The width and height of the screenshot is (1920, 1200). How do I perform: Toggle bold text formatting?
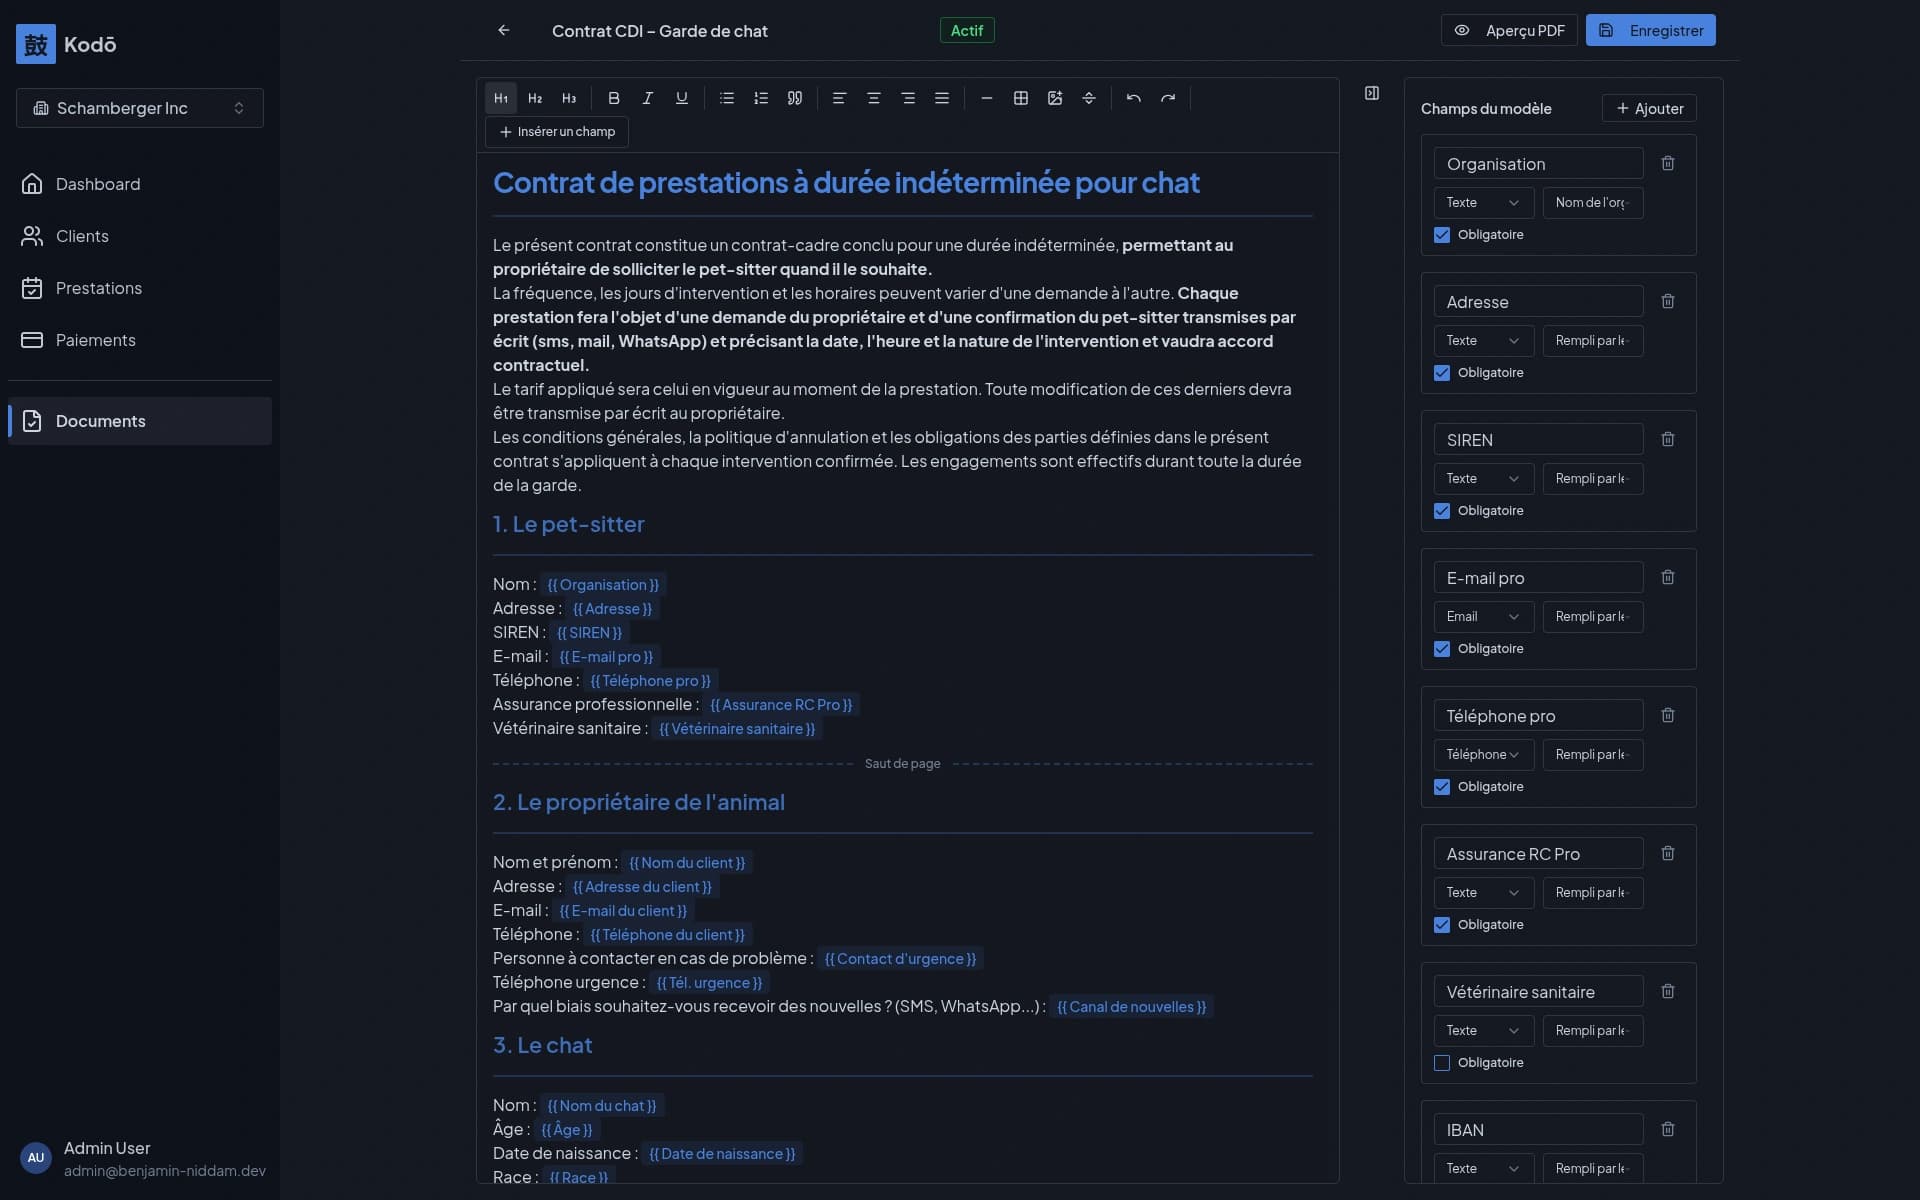[613, 98]
